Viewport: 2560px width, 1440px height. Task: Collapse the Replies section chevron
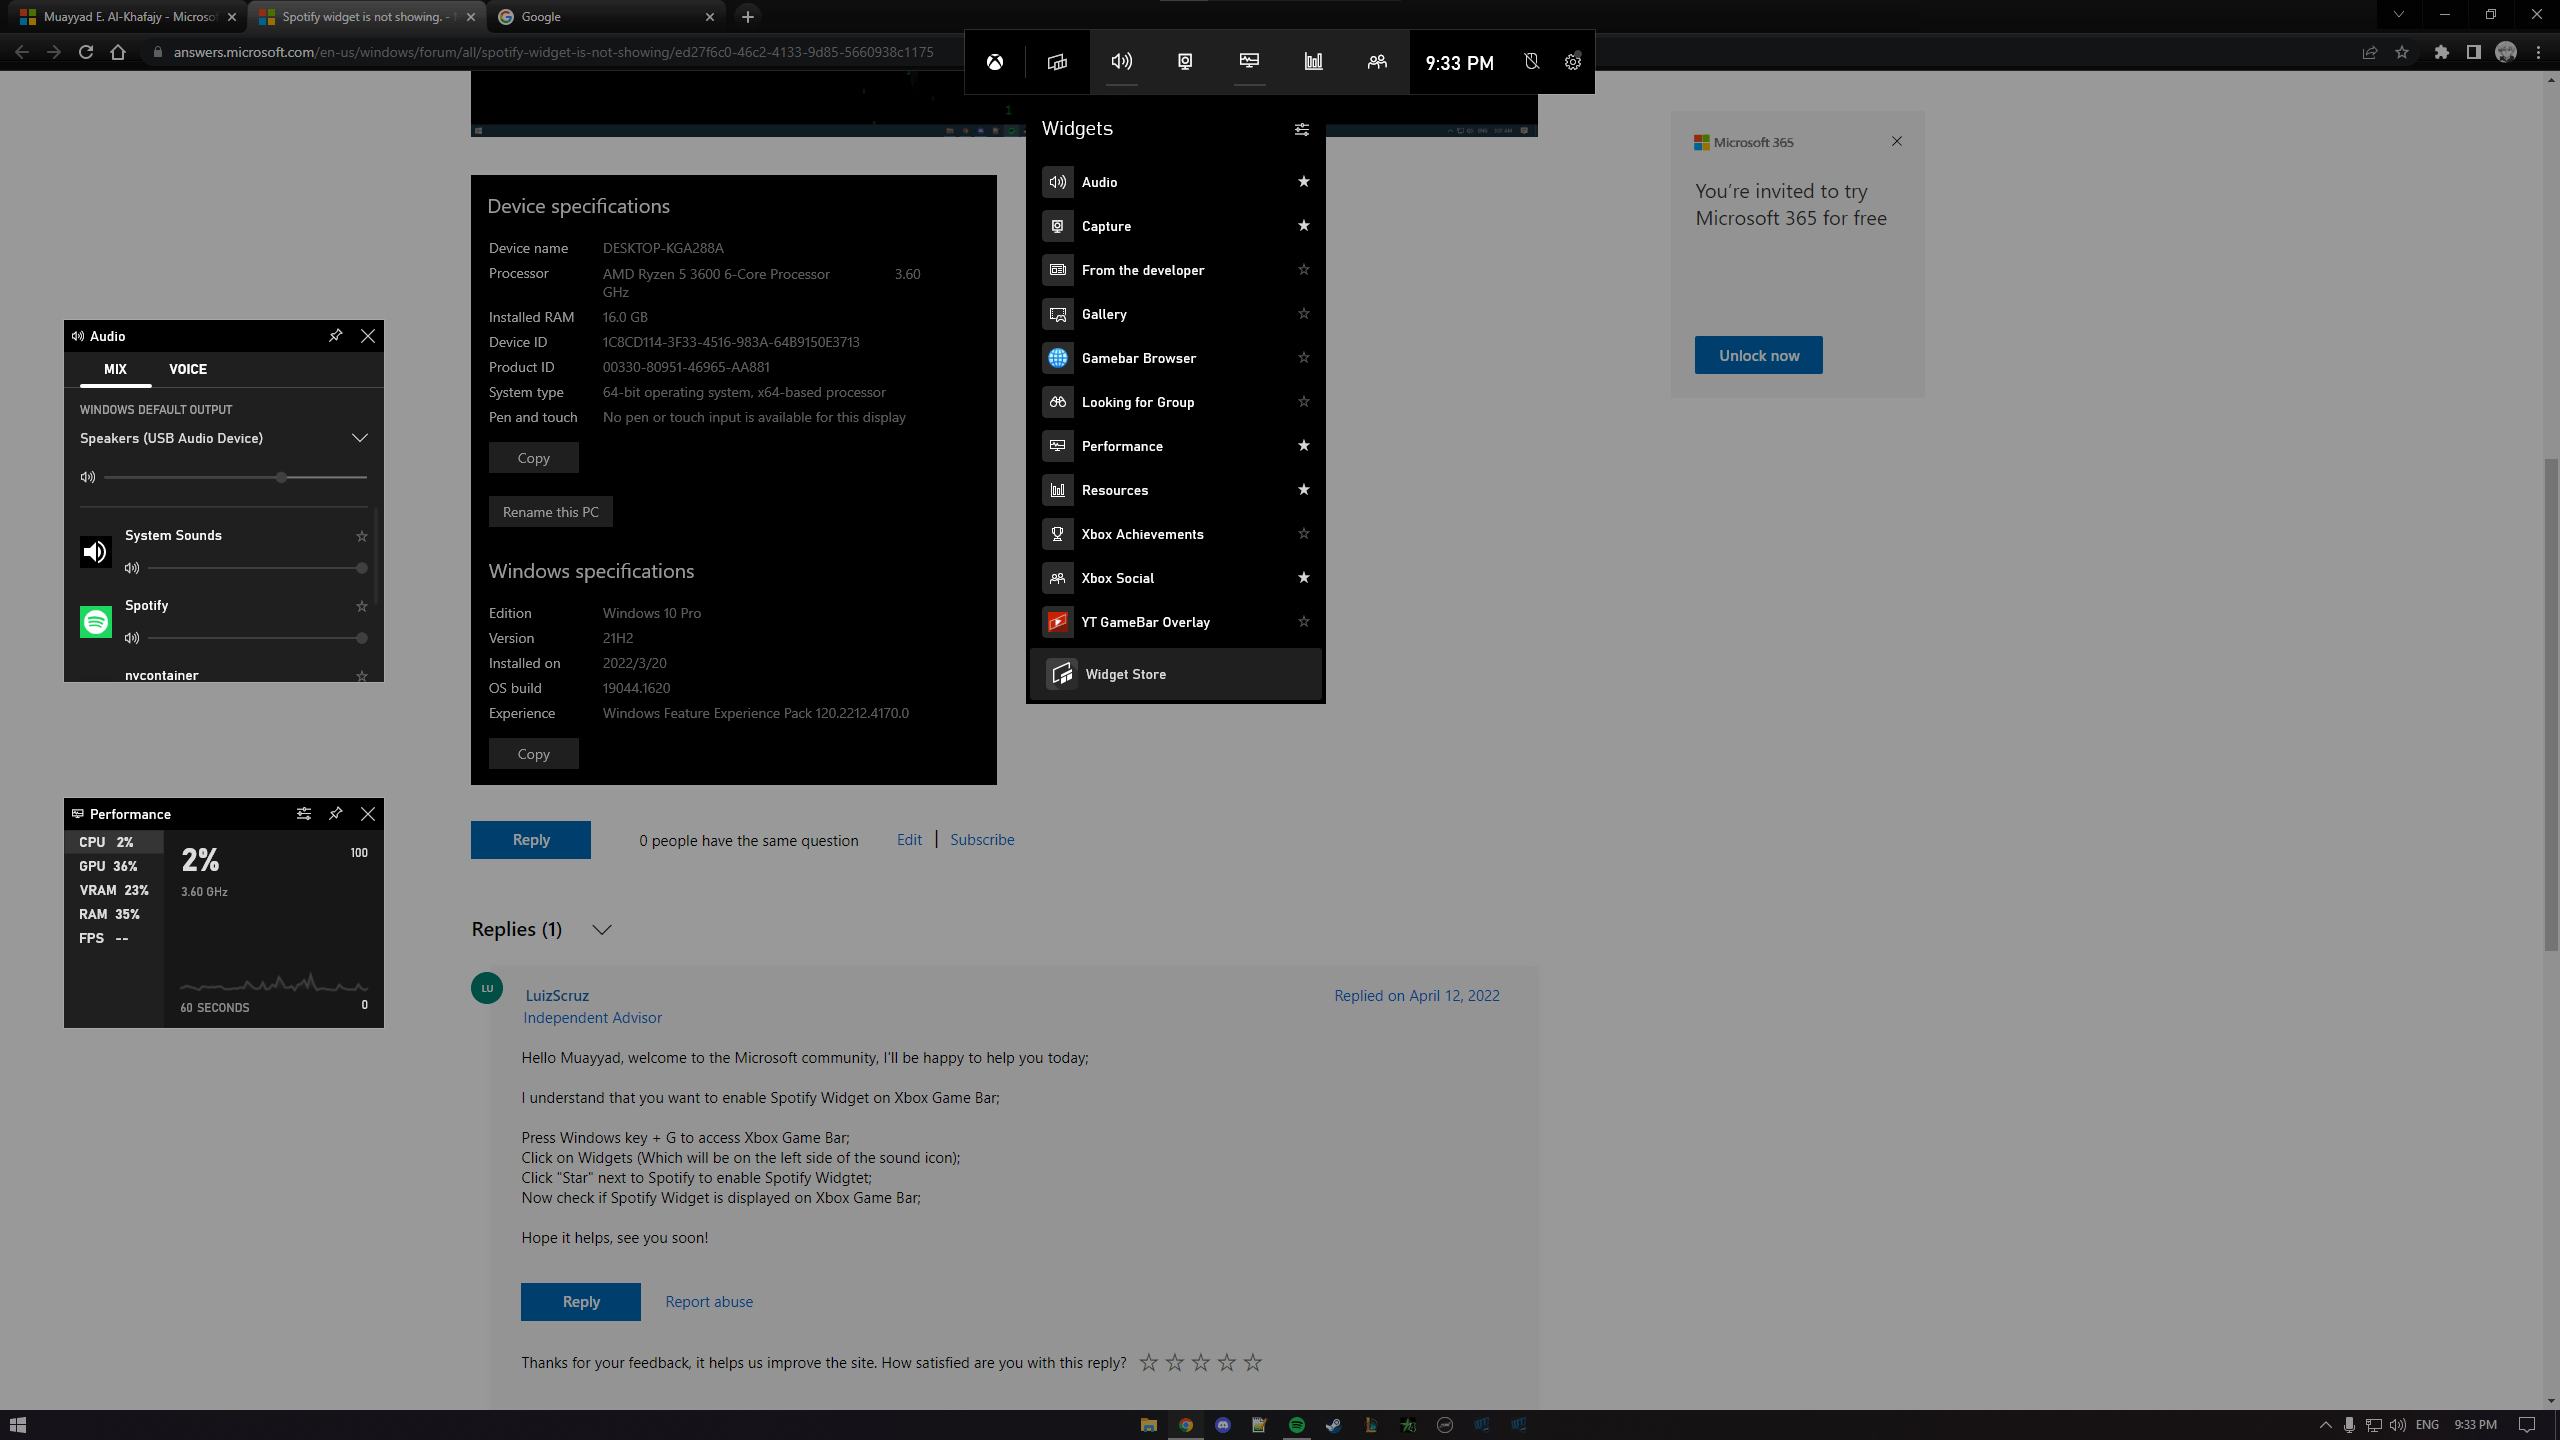602,930
